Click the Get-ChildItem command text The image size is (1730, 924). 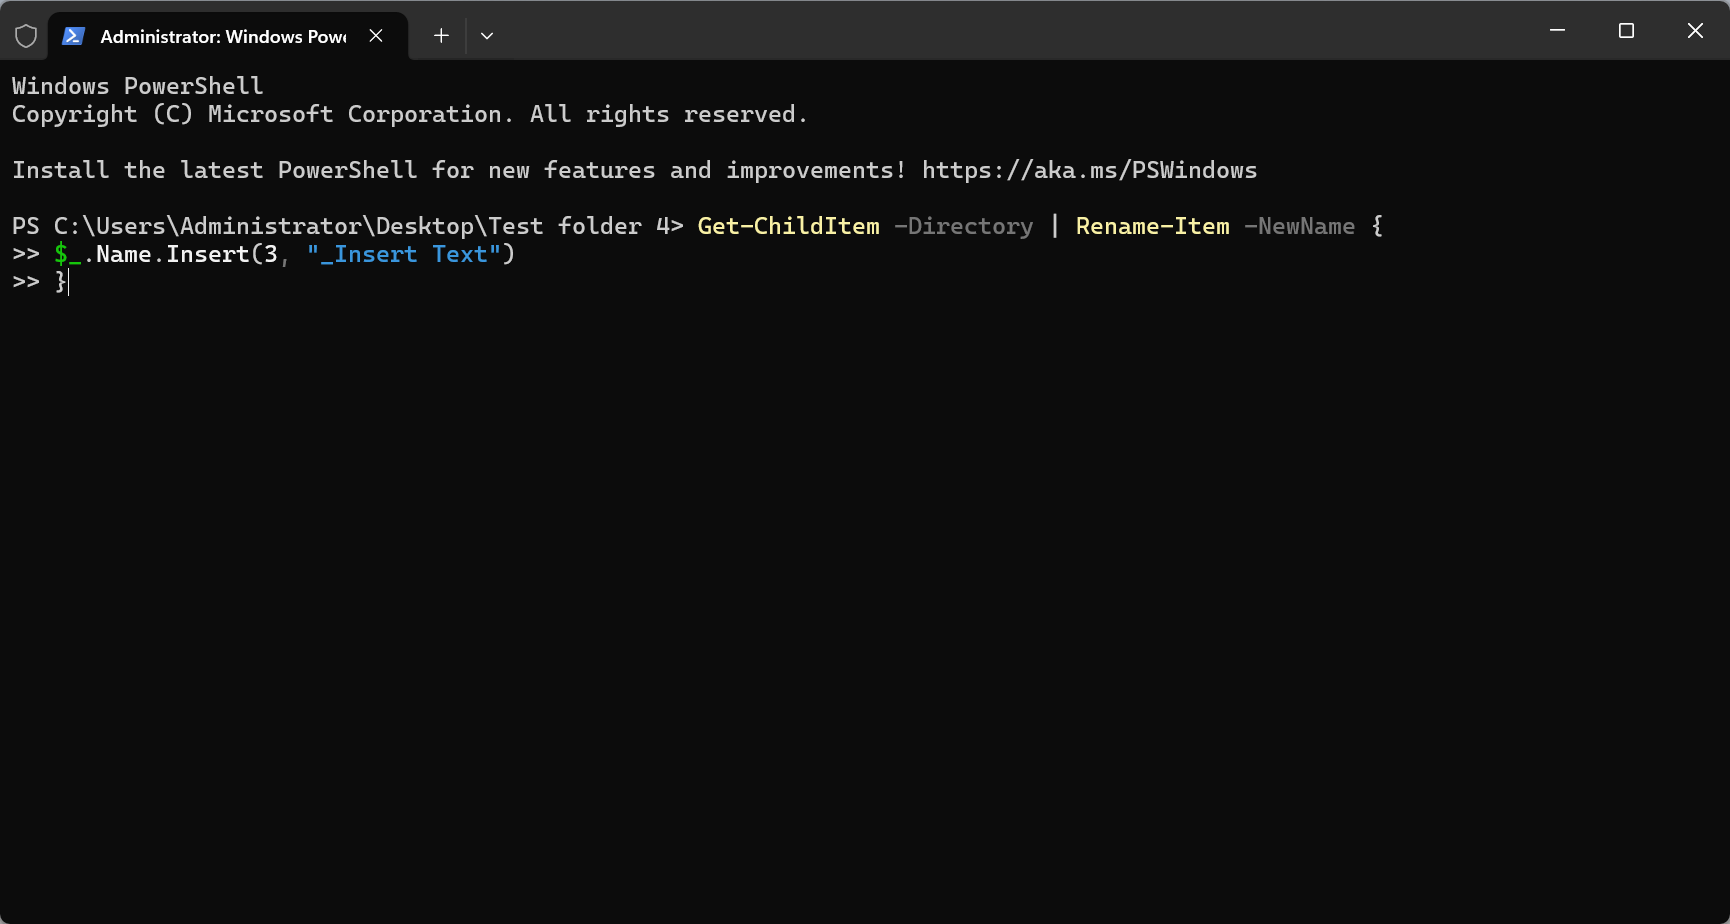pos(788,227)
